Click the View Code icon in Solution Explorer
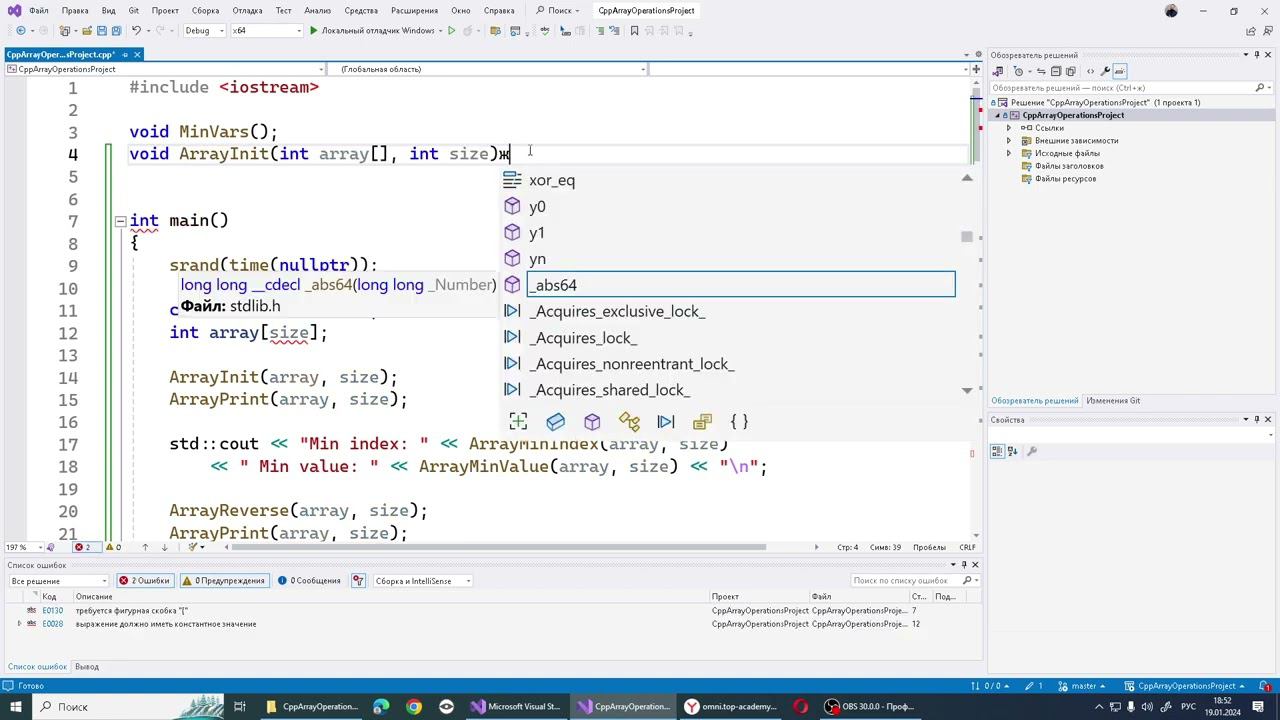The height and width of the screenshot is (720, 1280). (x=1090, y=71)
